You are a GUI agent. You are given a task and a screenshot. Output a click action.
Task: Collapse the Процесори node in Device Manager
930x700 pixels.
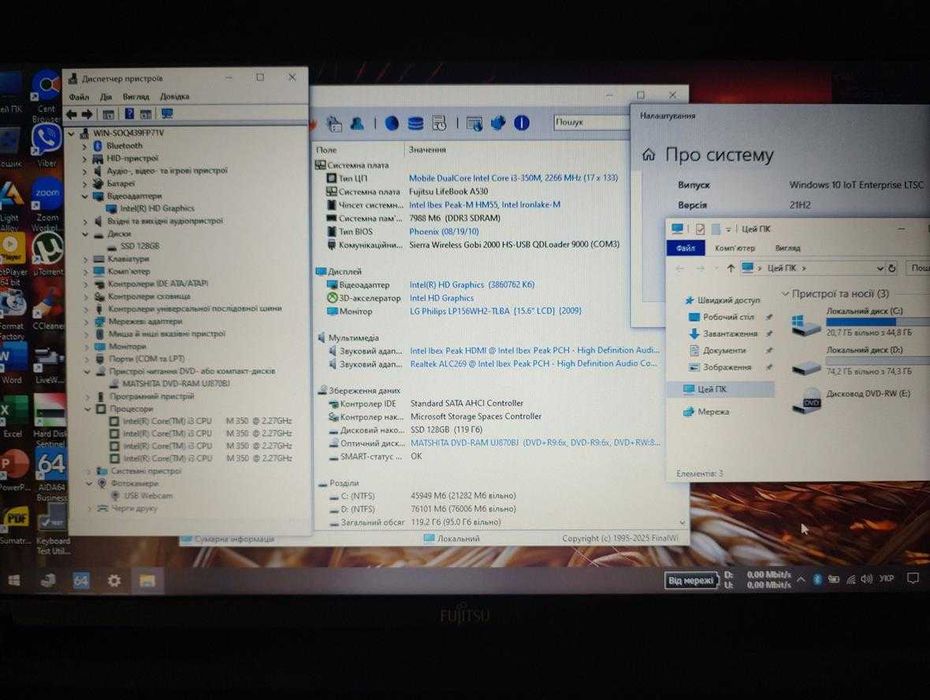pyautogui.click(x=88, y=409)
